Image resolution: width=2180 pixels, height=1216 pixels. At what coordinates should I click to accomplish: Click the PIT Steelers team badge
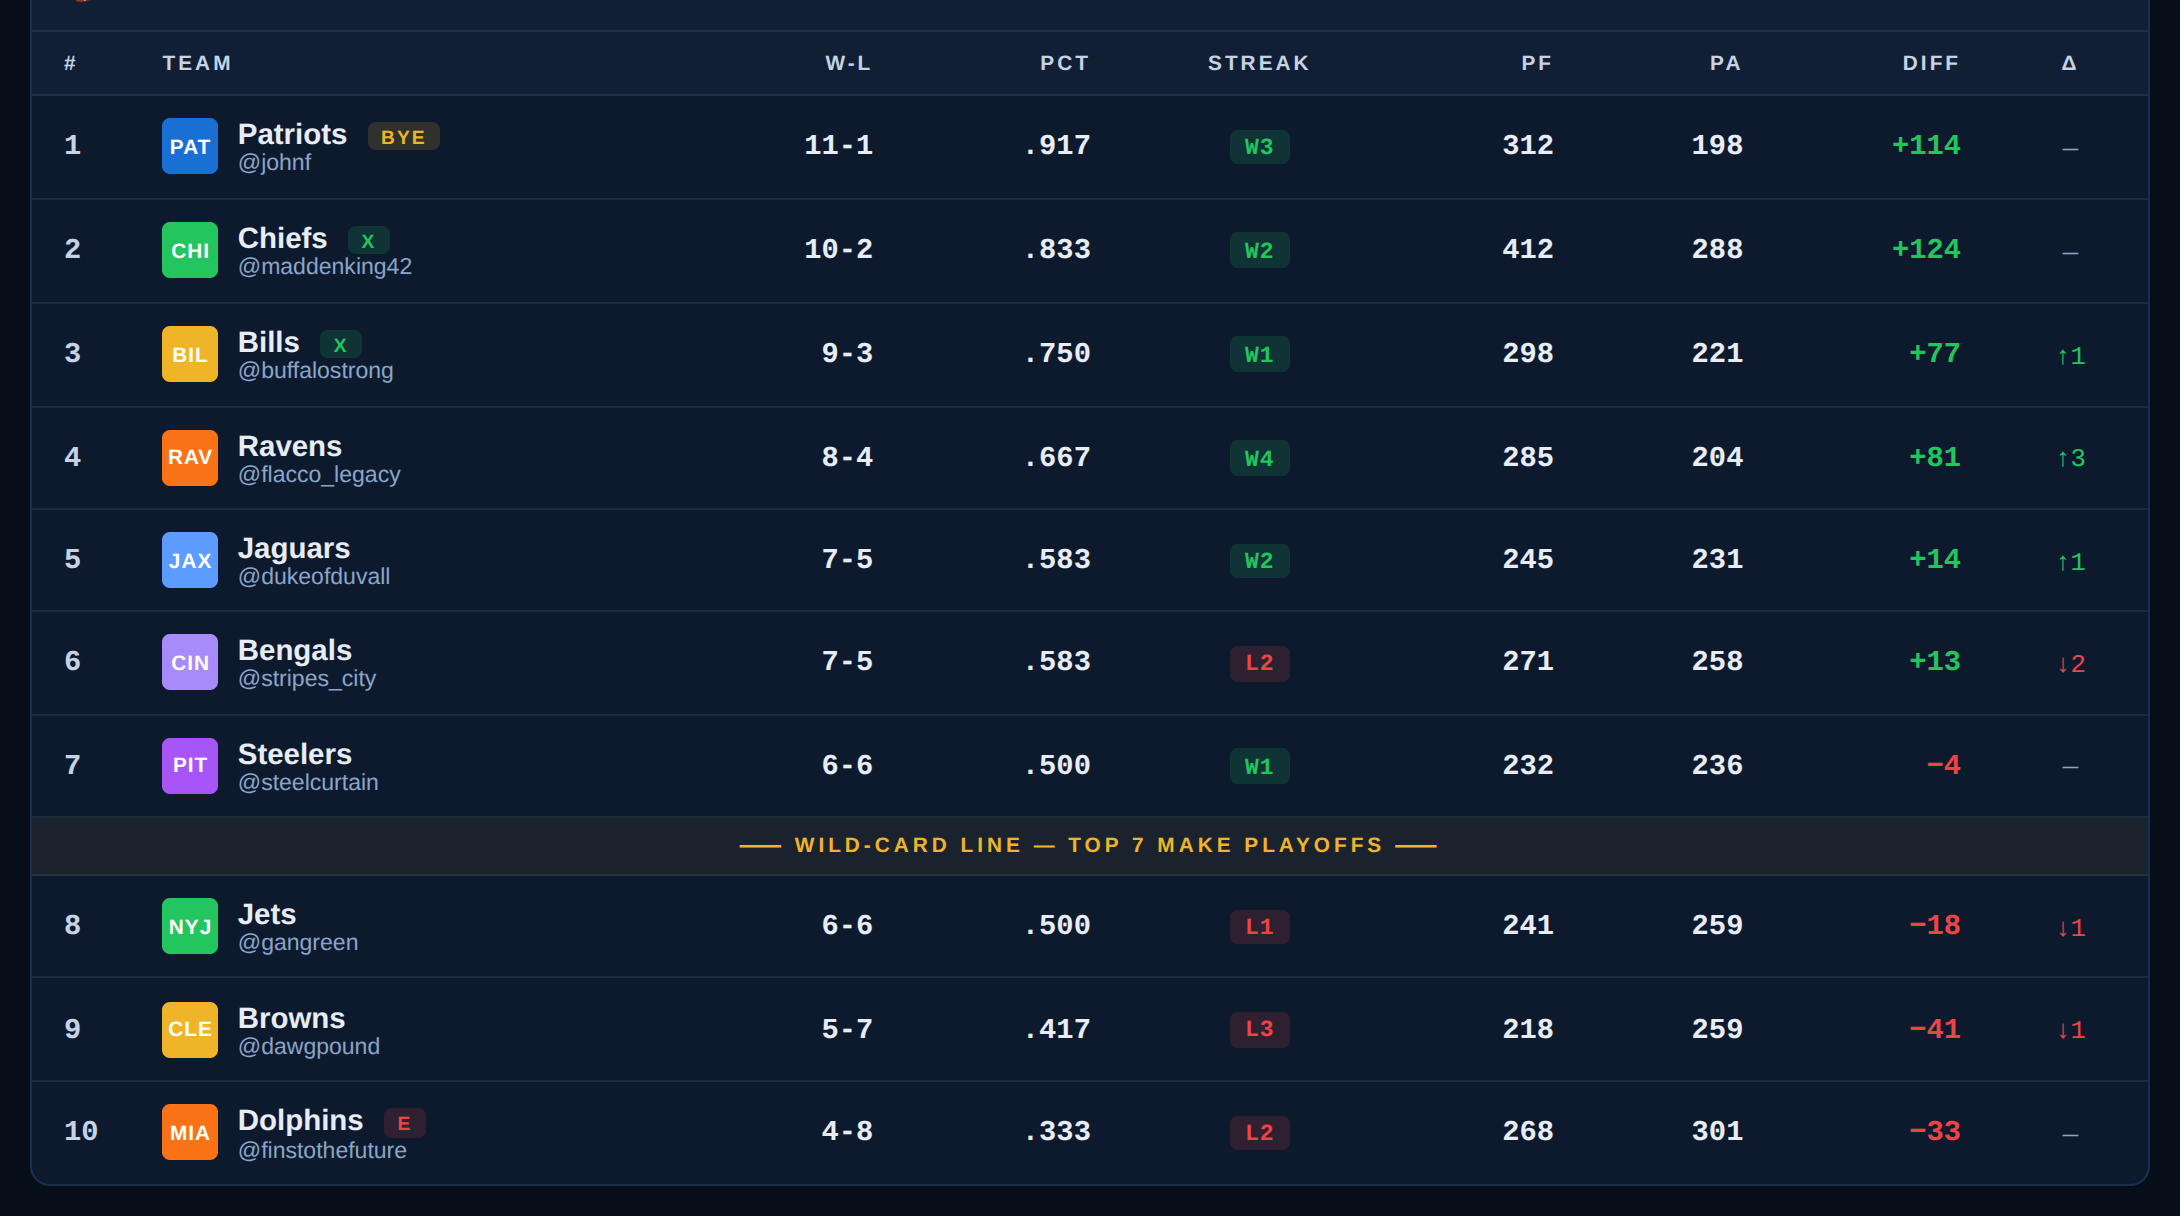pyautogui.click(x=190, y=766)
